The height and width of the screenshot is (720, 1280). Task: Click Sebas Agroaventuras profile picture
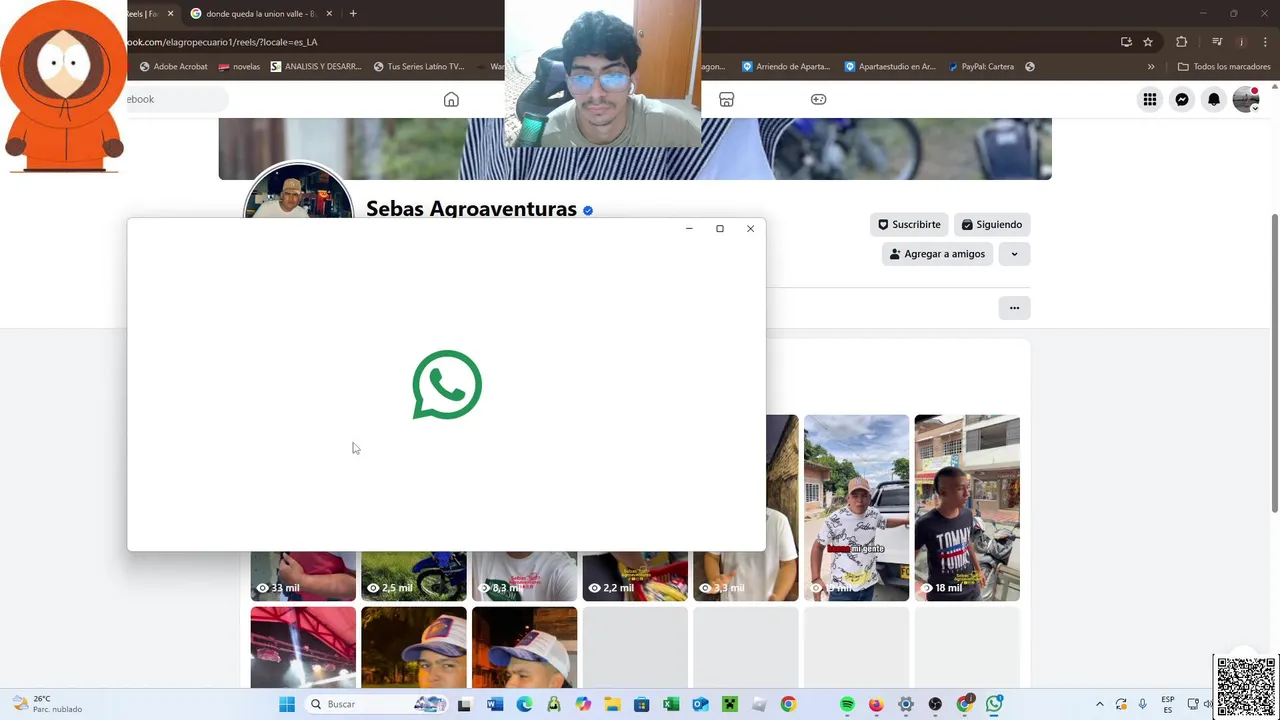coord(298,192)
